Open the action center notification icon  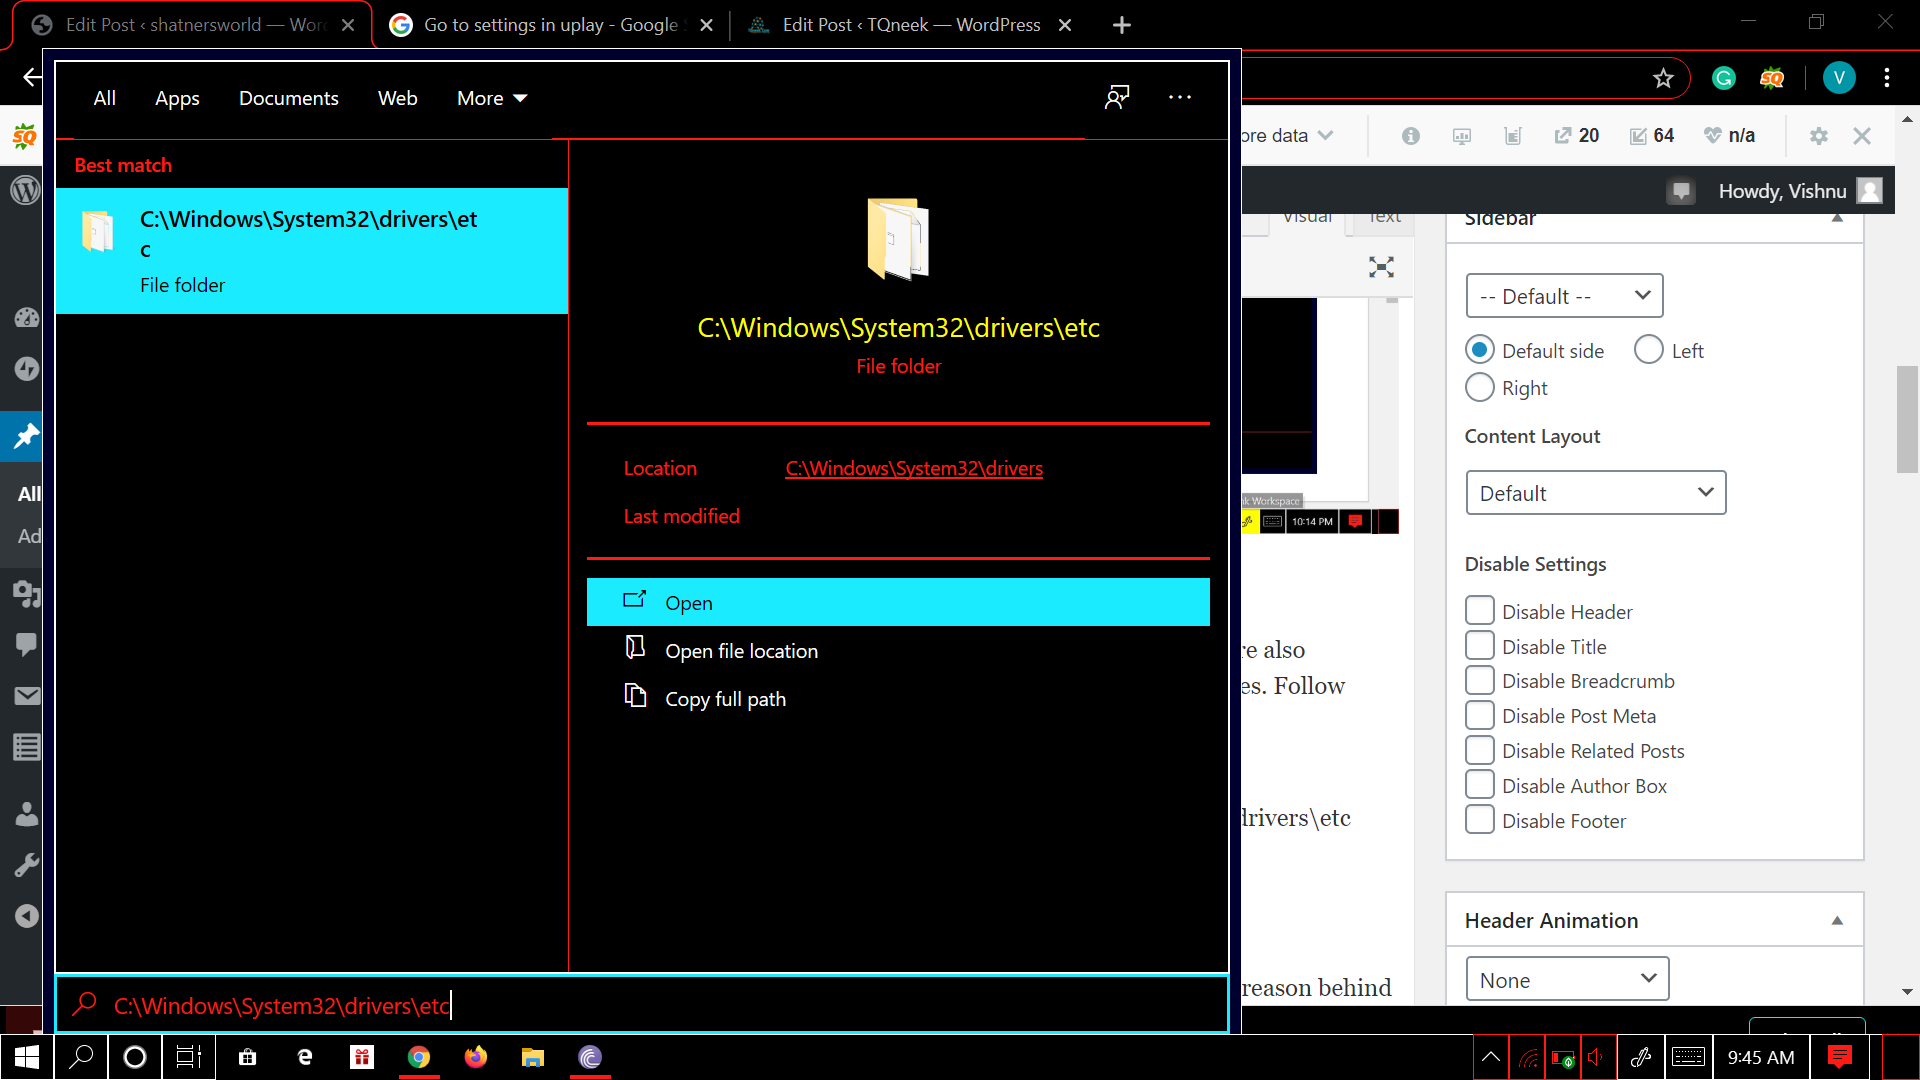click(x=1839, y=1057)
